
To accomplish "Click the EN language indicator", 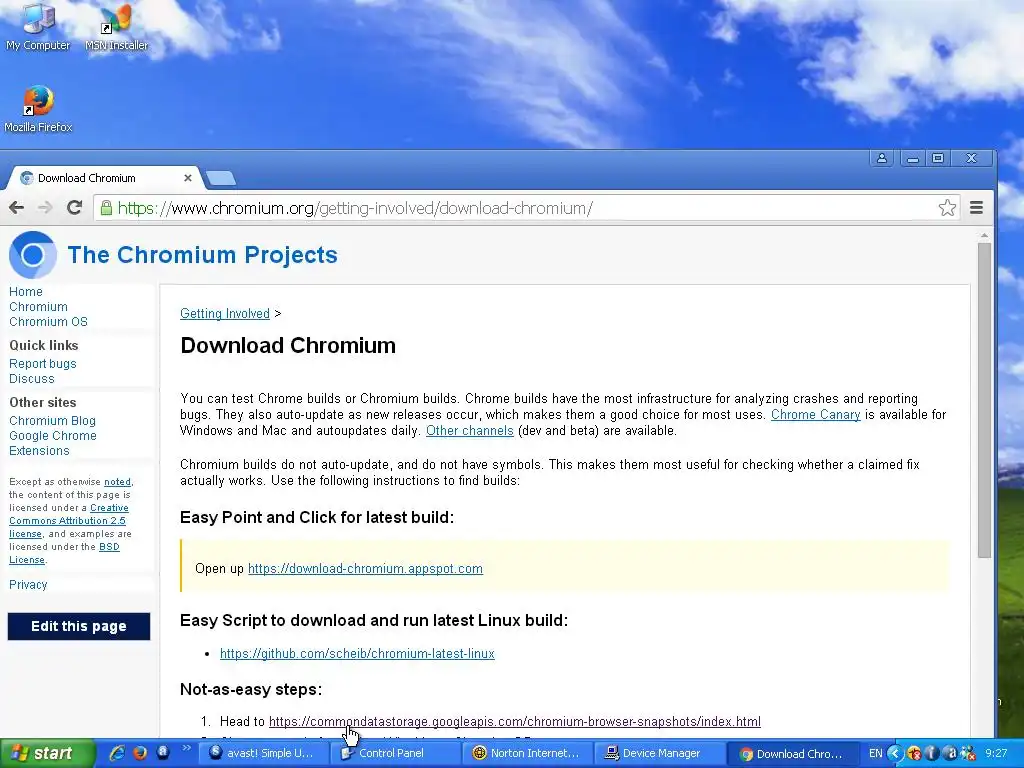I will (875, 753).
